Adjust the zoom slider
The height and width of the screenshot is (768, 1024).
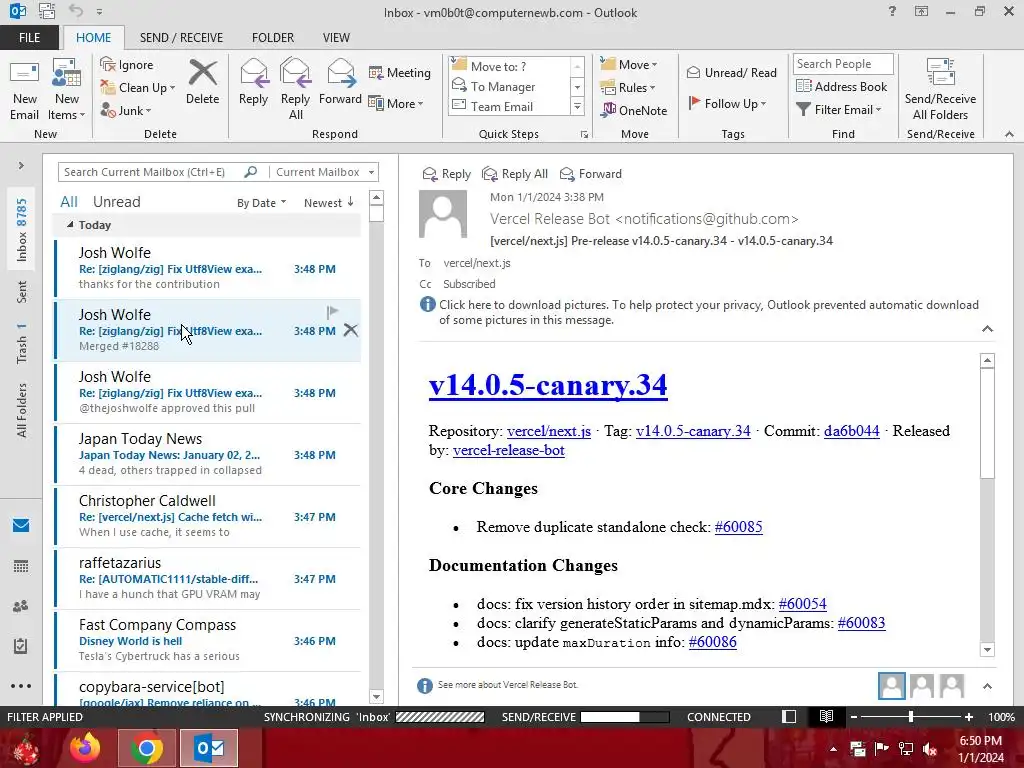[x=911, y=717]
